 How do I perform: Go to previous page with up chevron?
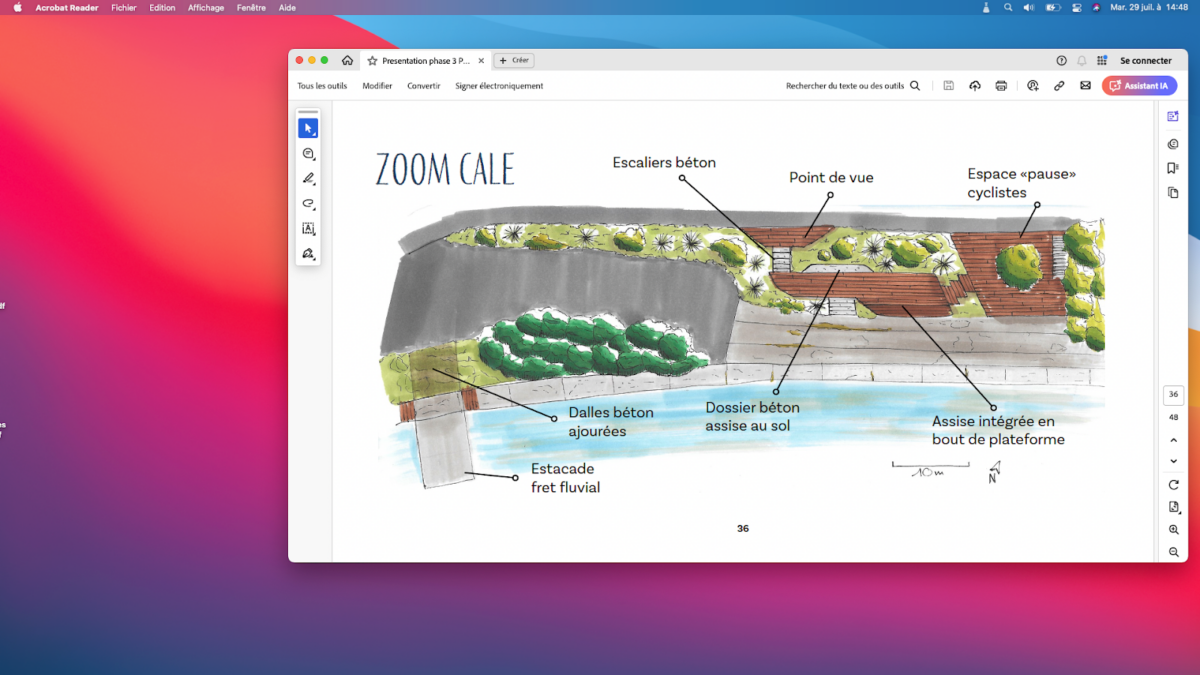pos(1174,440)
